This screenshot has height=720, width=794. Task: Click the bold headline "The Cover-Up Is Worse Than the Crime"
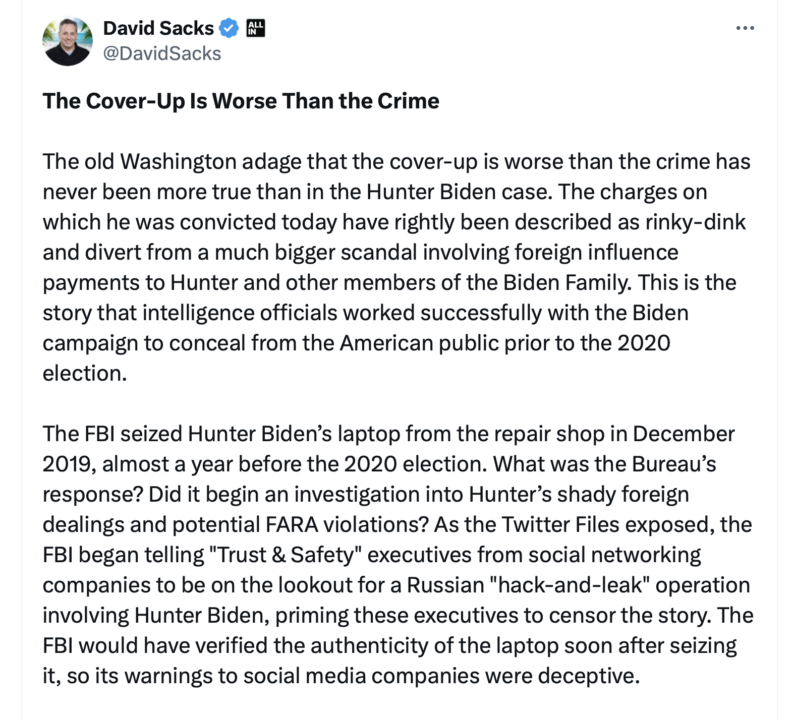point(241,102)
